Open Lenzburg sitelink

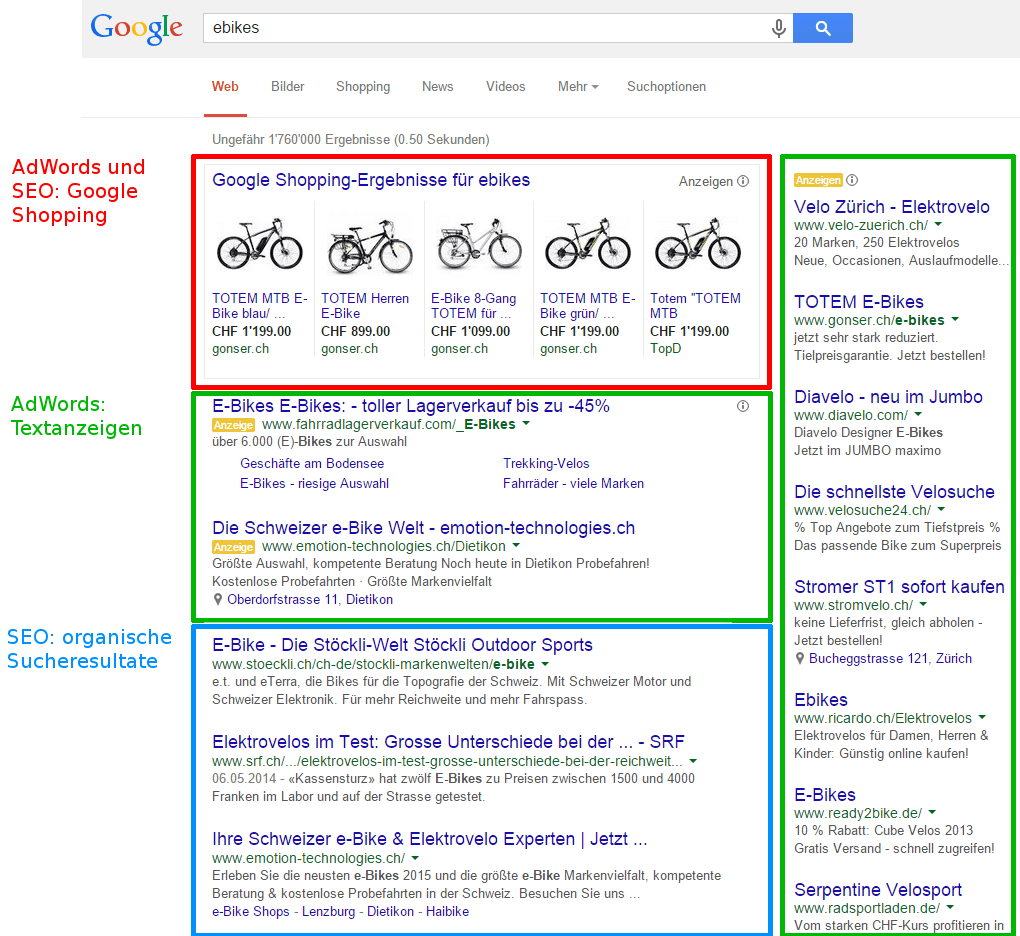[329, 911]
